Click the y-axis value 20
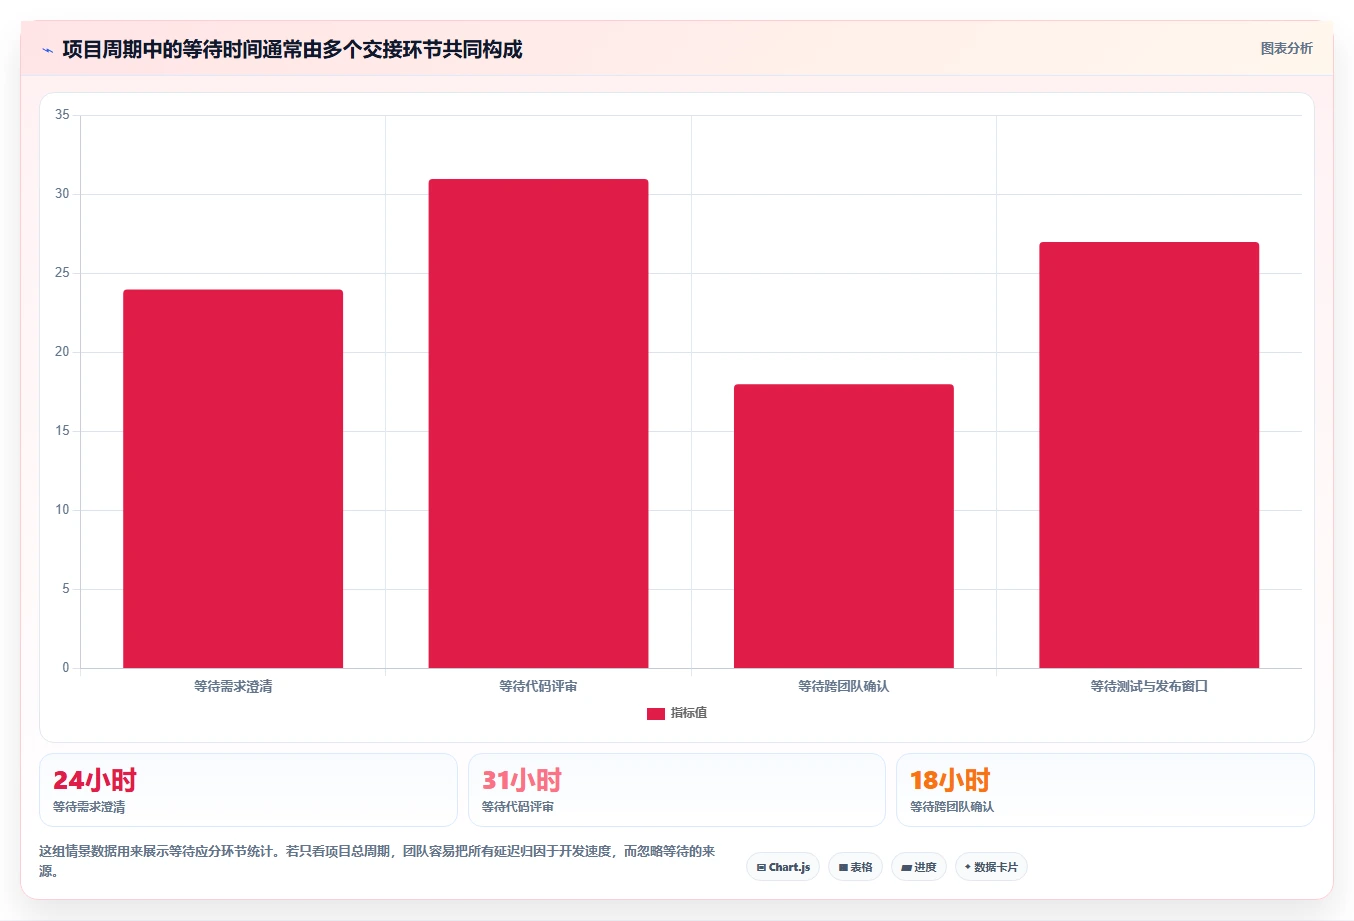 [62, 352]
